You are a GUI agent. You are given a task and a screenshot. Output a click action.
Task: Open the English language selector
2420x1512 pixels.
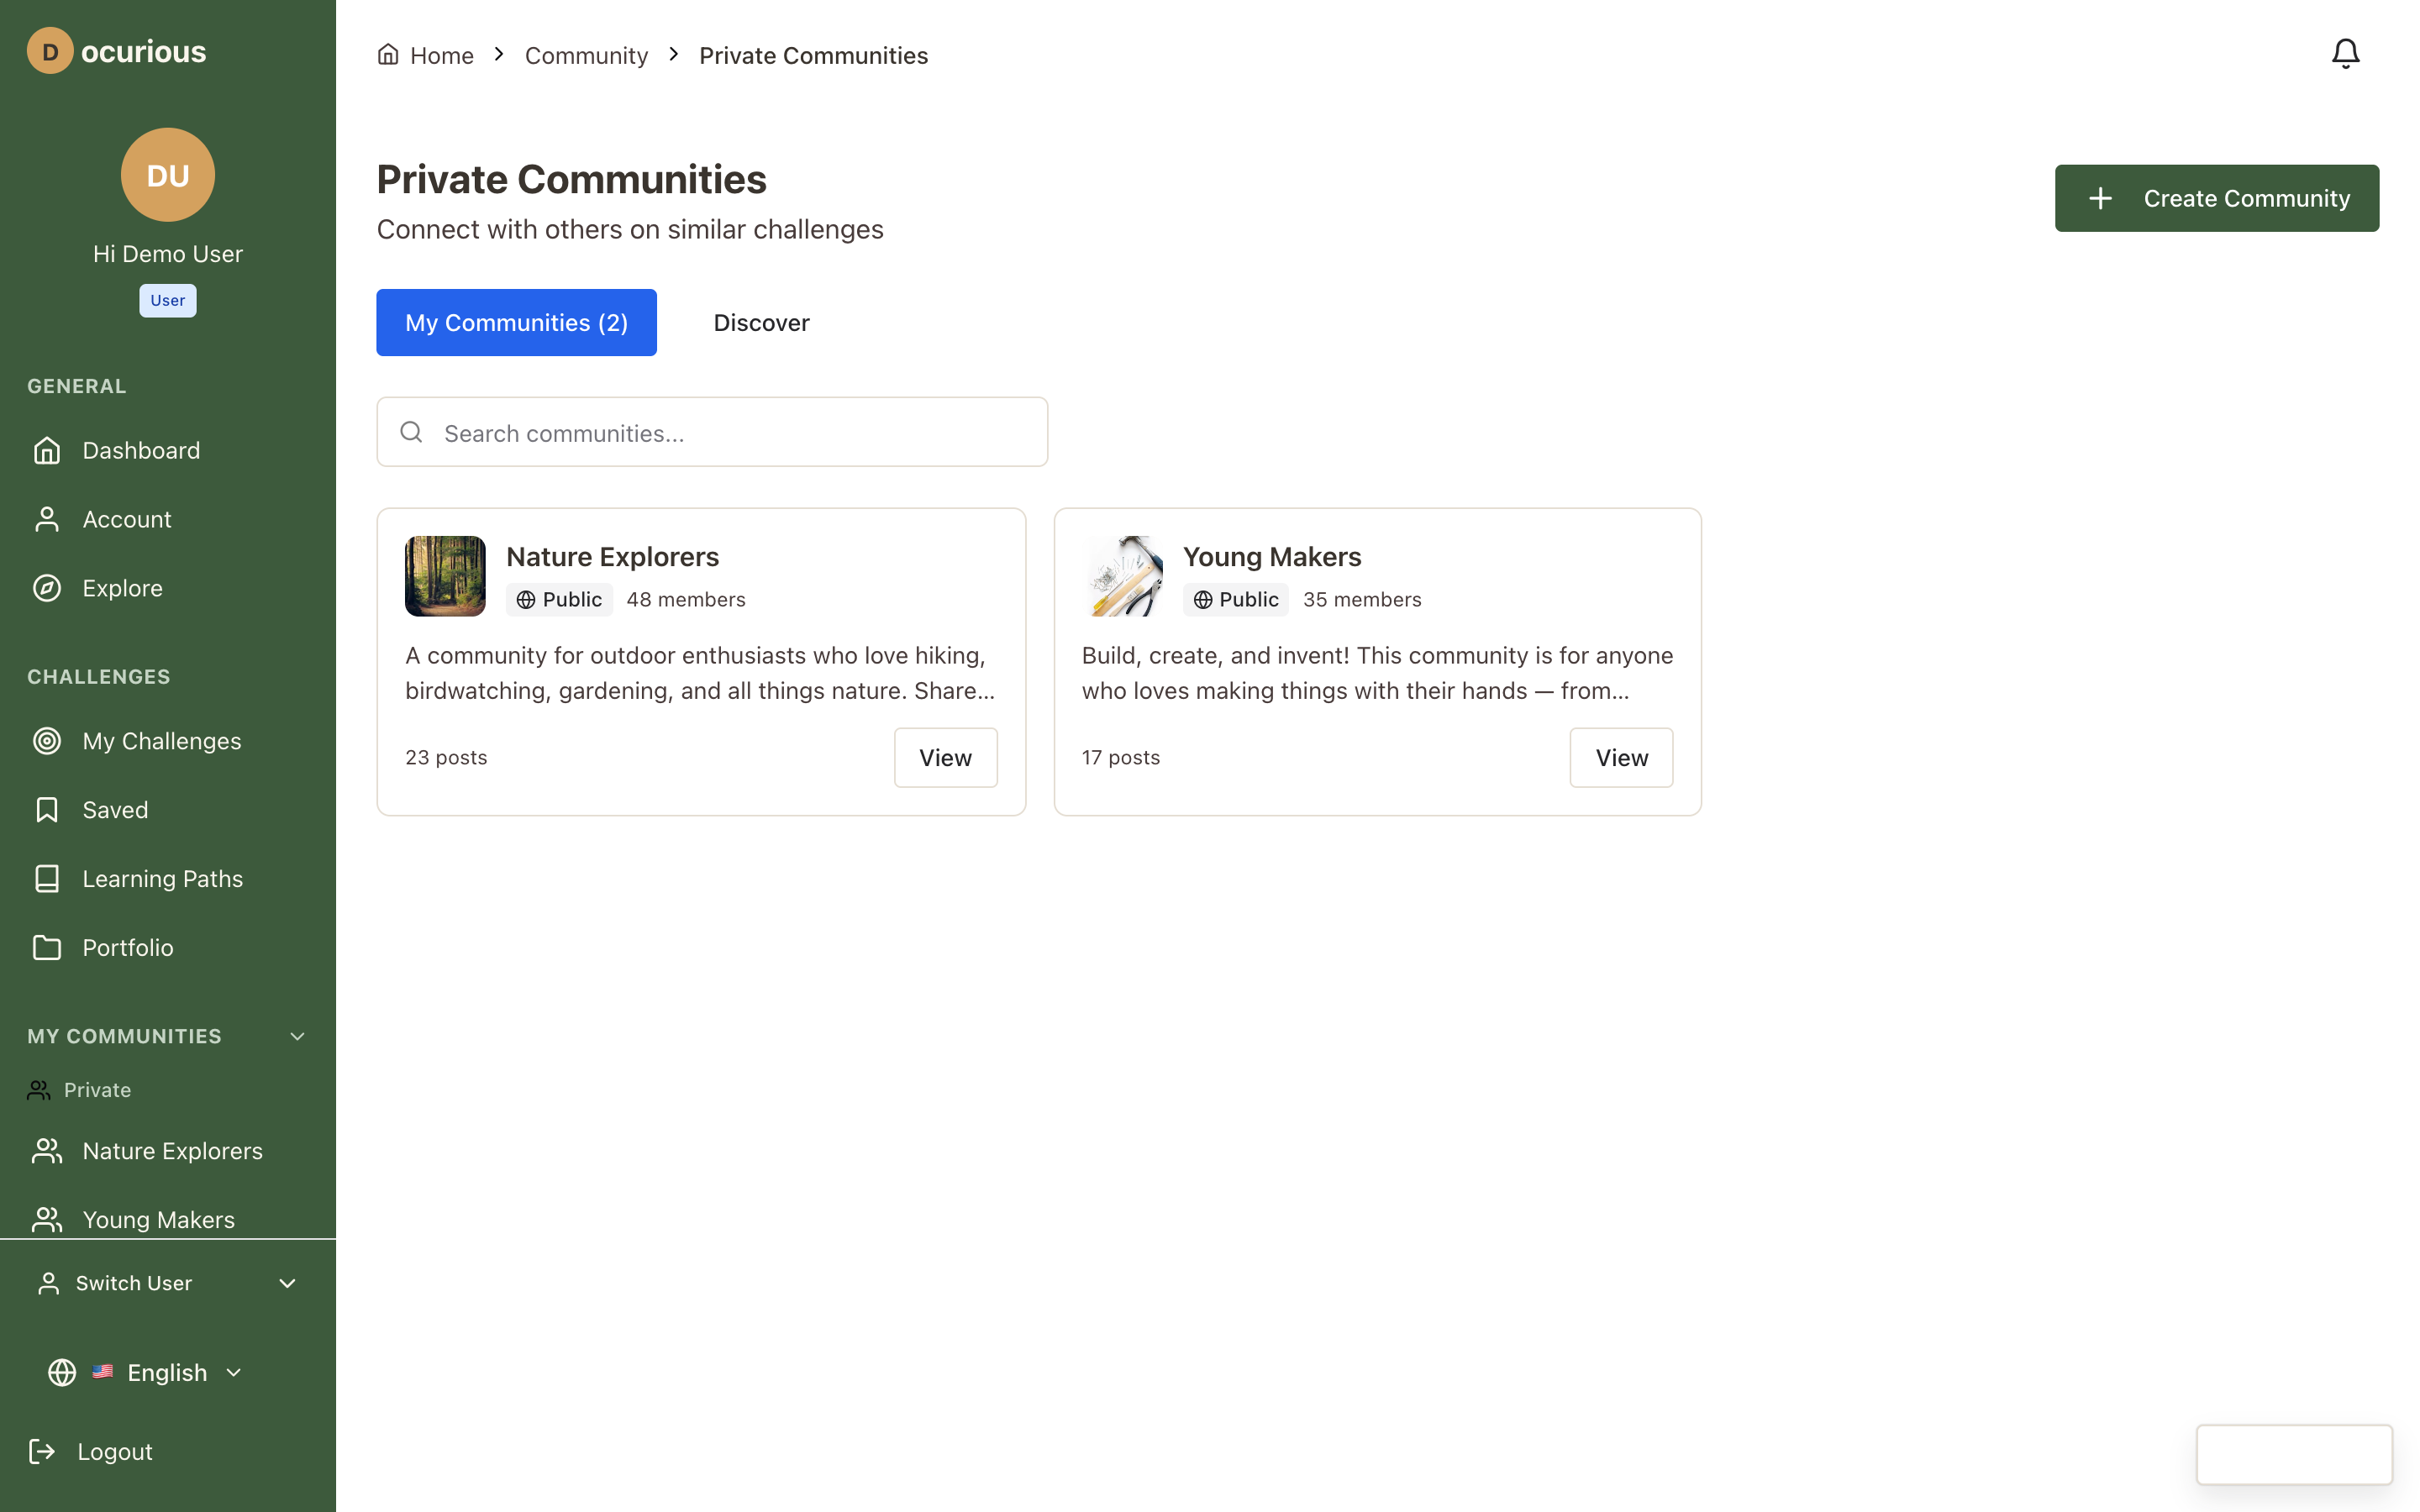166,1372
